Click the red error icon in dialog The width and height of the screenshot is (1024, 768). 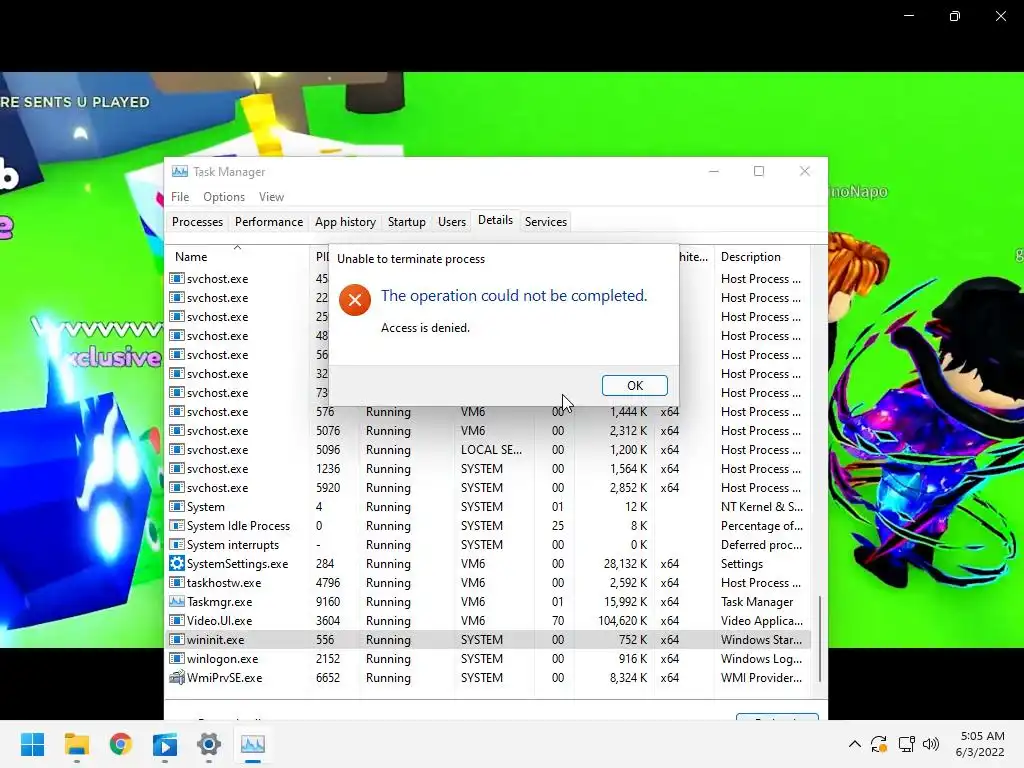[355, 300]
